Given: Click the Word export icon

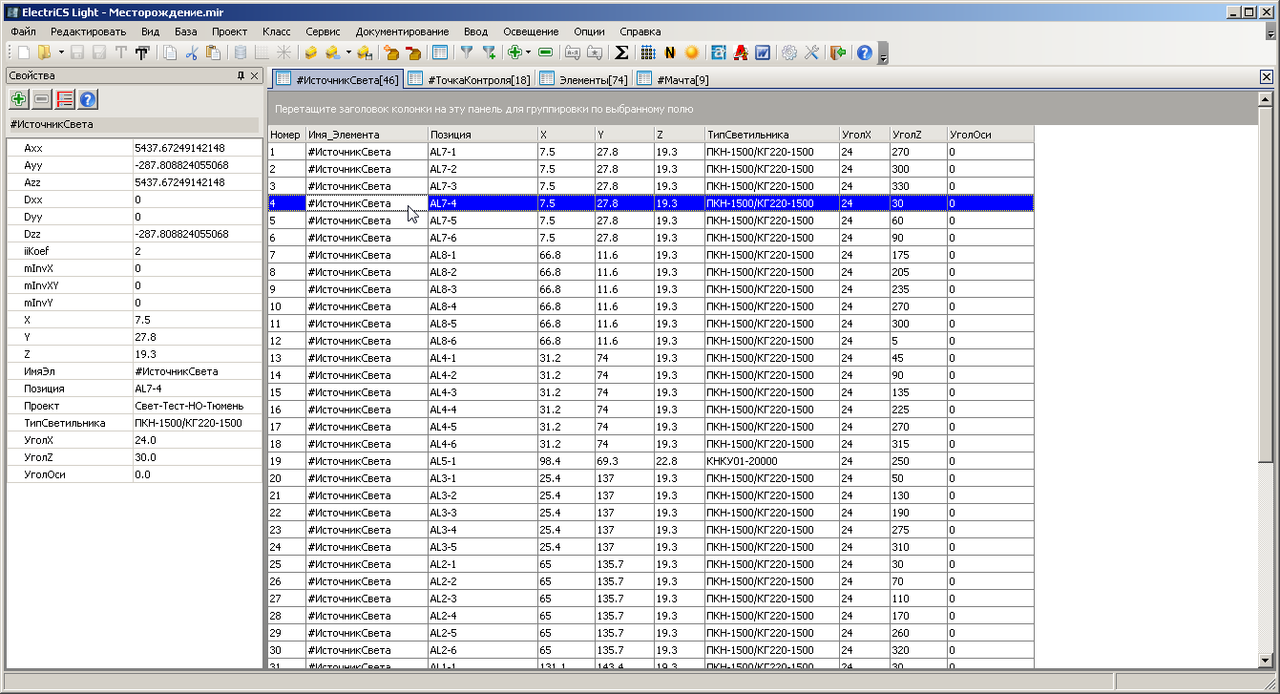Looking at the screenshot, I should point(763,52).
